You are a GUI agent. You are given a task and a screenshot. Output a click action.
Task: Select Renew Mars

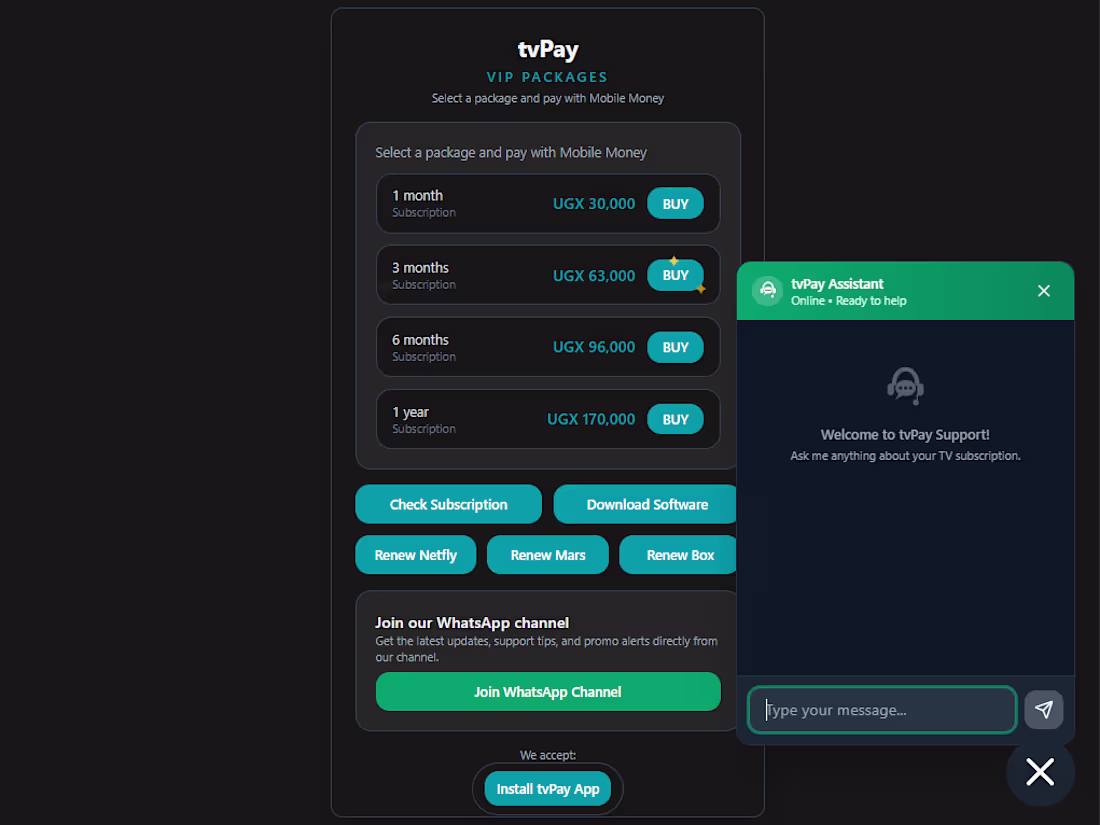[x=547, y=554]
